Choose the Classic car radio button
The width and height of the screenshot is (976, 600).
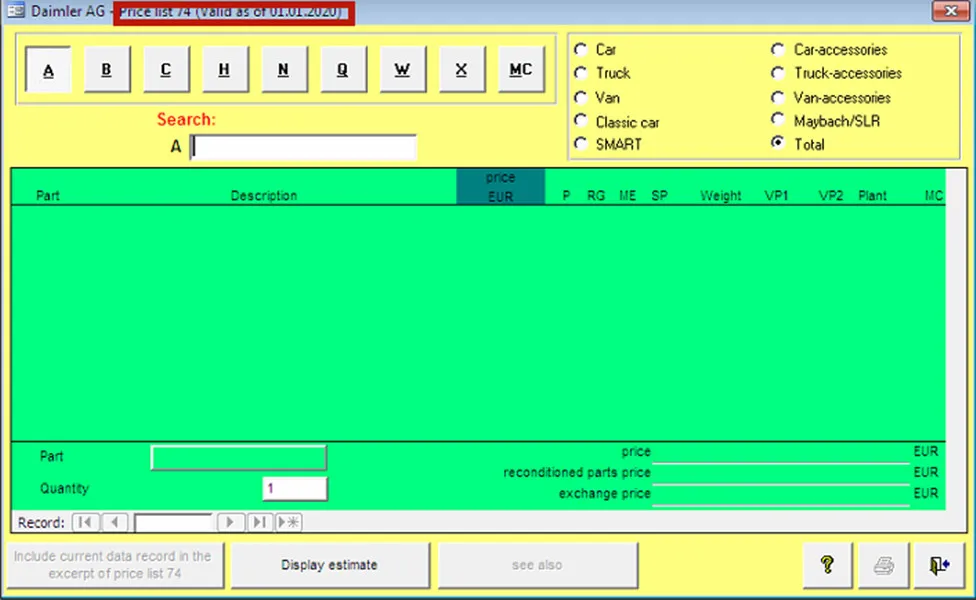click(581, 120)
